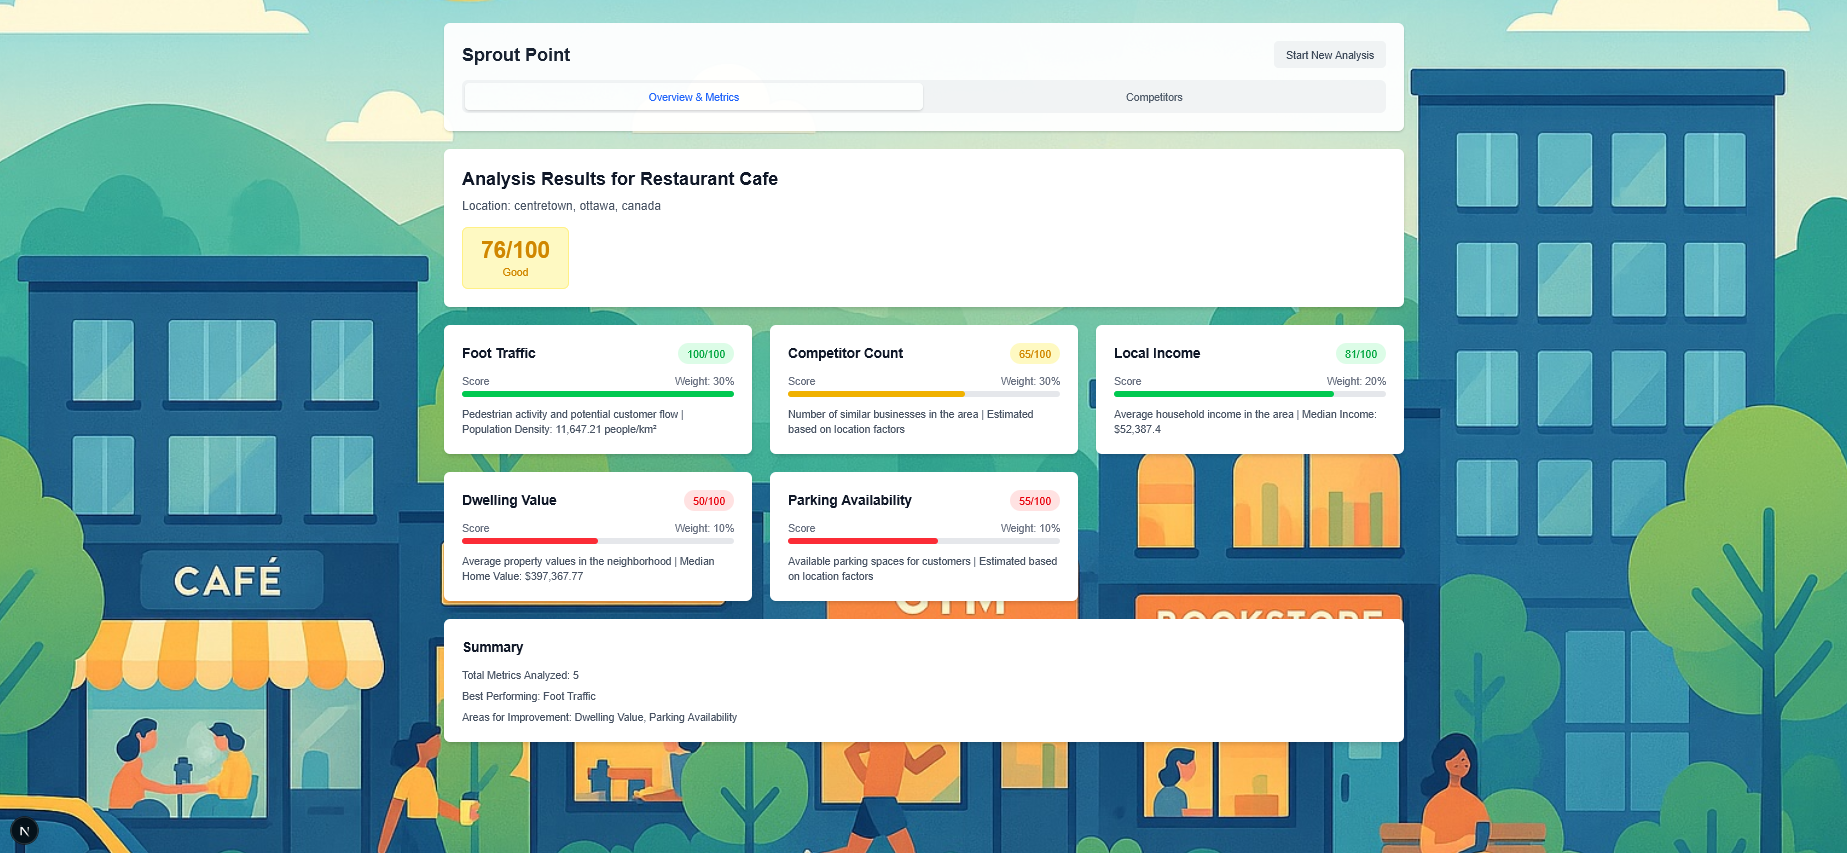This screenshot has width=1847, height=853.
Task: Click the Dwelling Value 50/100 badge
Action: [709, 501]
